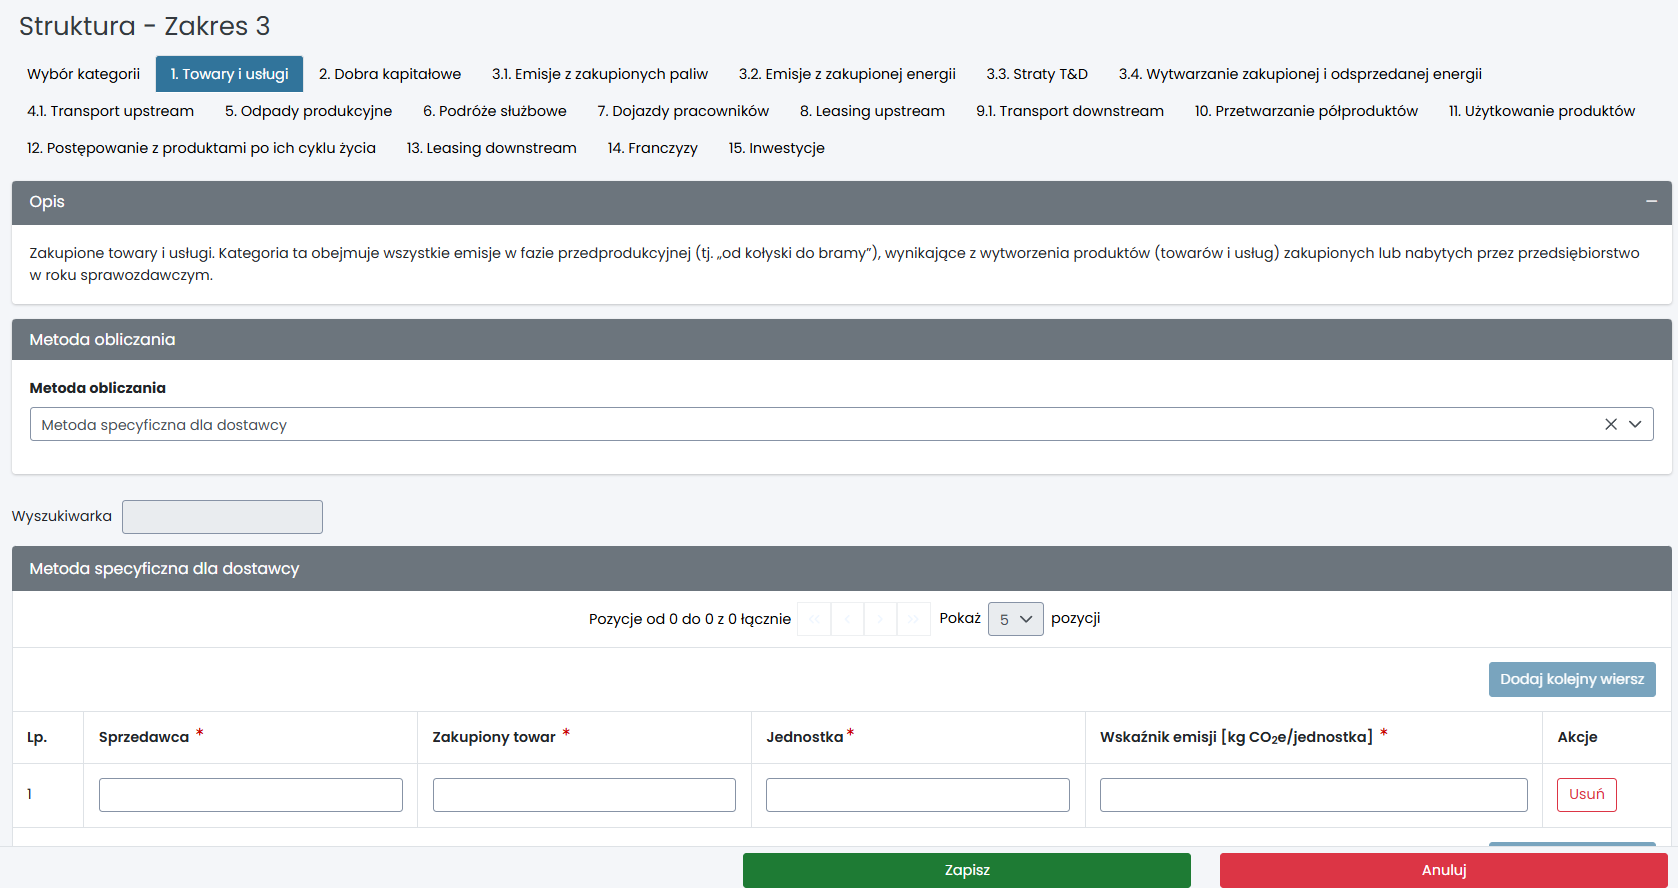The height and width of the screenshot is (888, 1678).
Task: Save the form with Zapisz
Action: pyautogui.click(x=966, y=870)
